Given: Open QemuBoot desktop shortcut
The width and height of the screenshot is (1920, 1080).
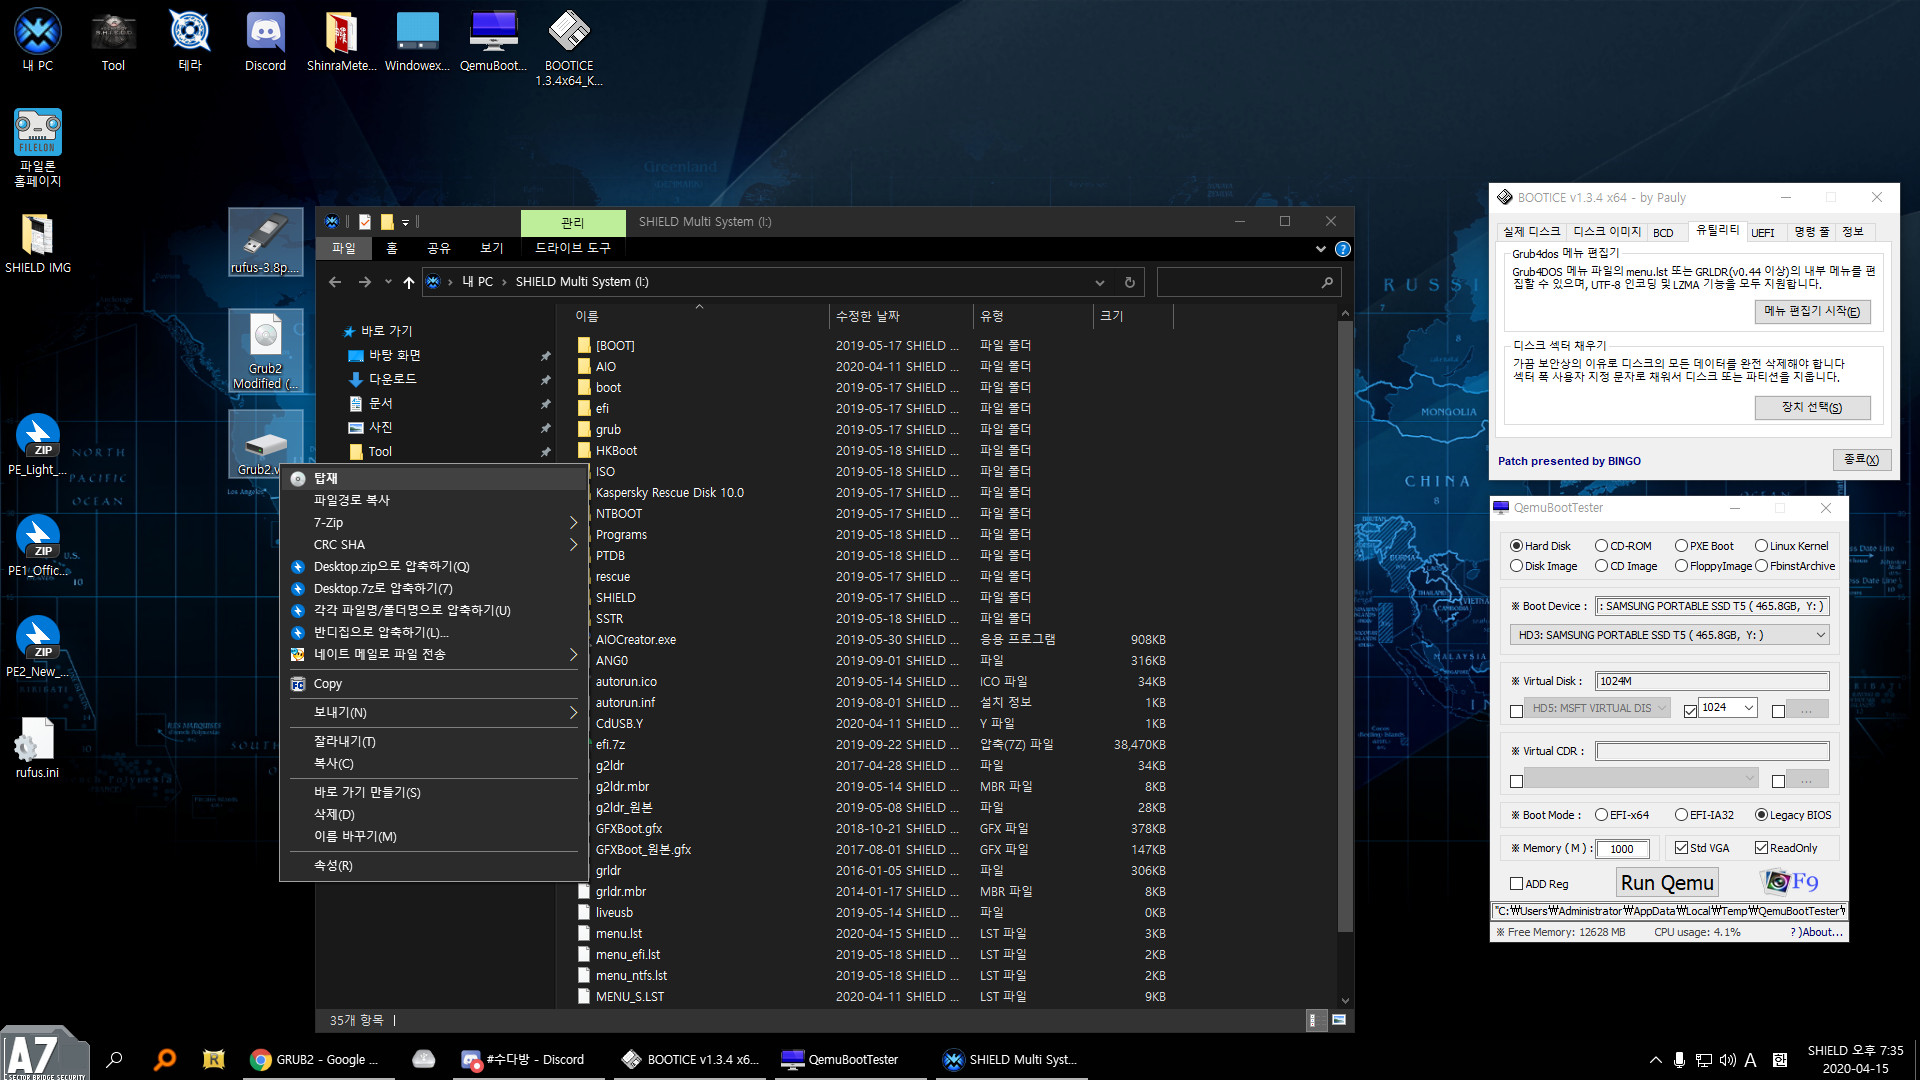Looking at the screenshot, I should 493,40.
